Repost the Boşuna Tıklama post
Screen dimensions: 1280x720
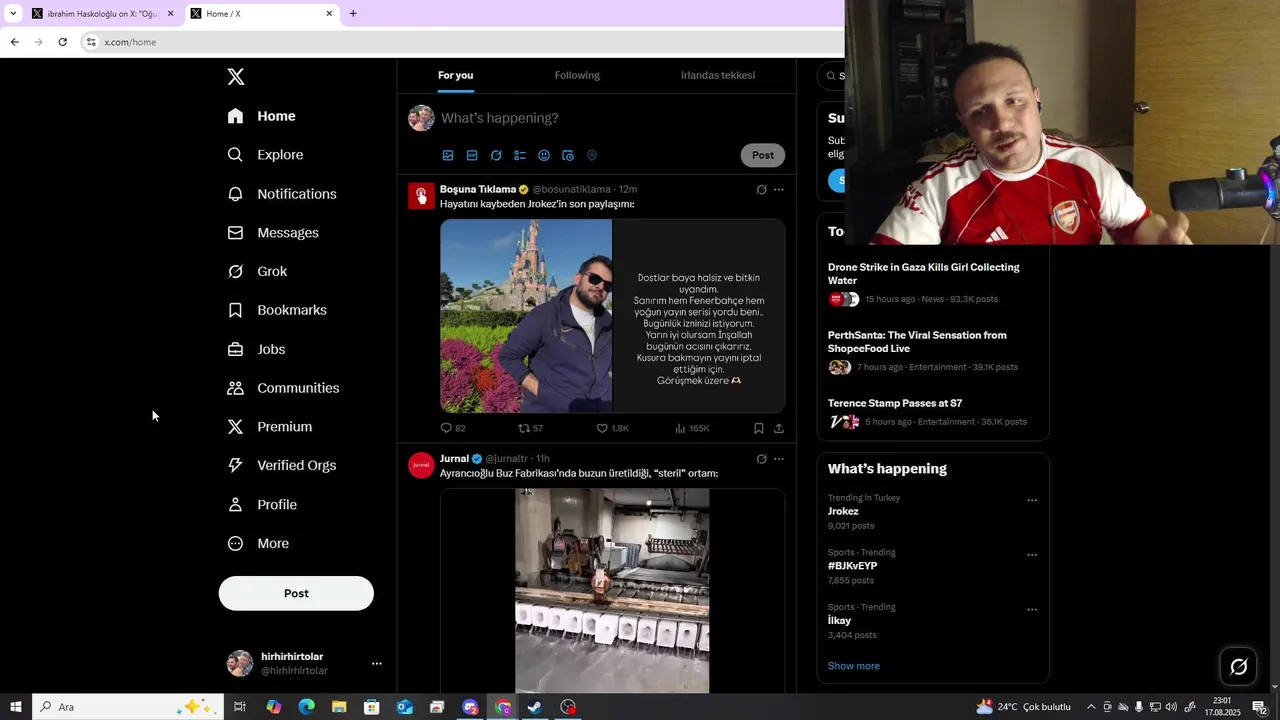coord(530,428)
